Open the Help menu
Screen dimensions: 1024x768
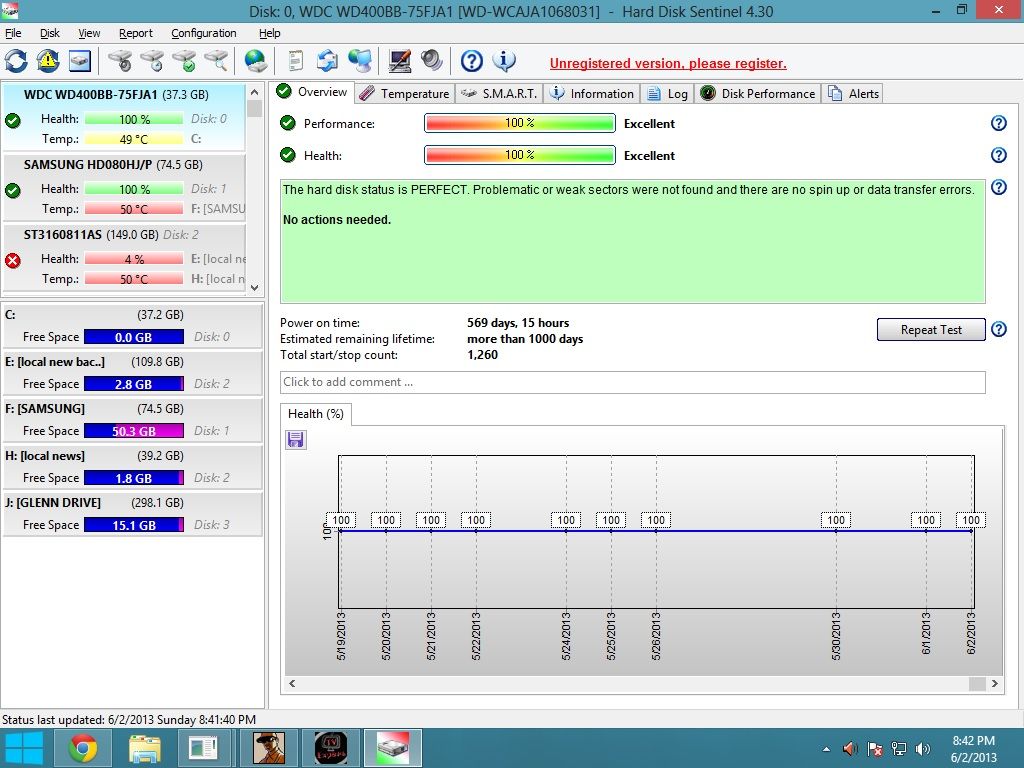pyautogui.click(x=270, y=33)
